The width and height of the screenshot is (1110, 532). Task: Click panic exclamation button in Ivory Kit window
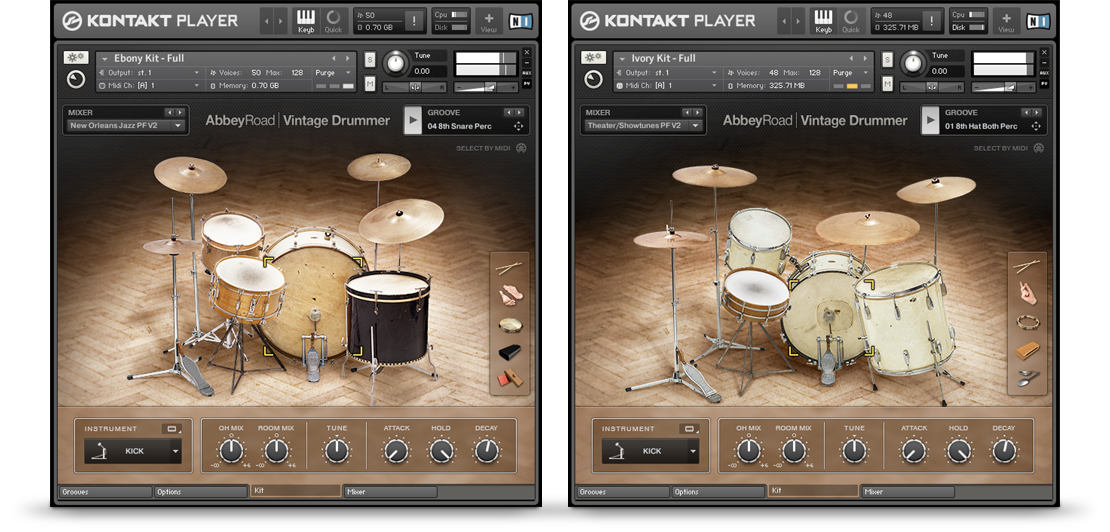click(x=932, y=21)
